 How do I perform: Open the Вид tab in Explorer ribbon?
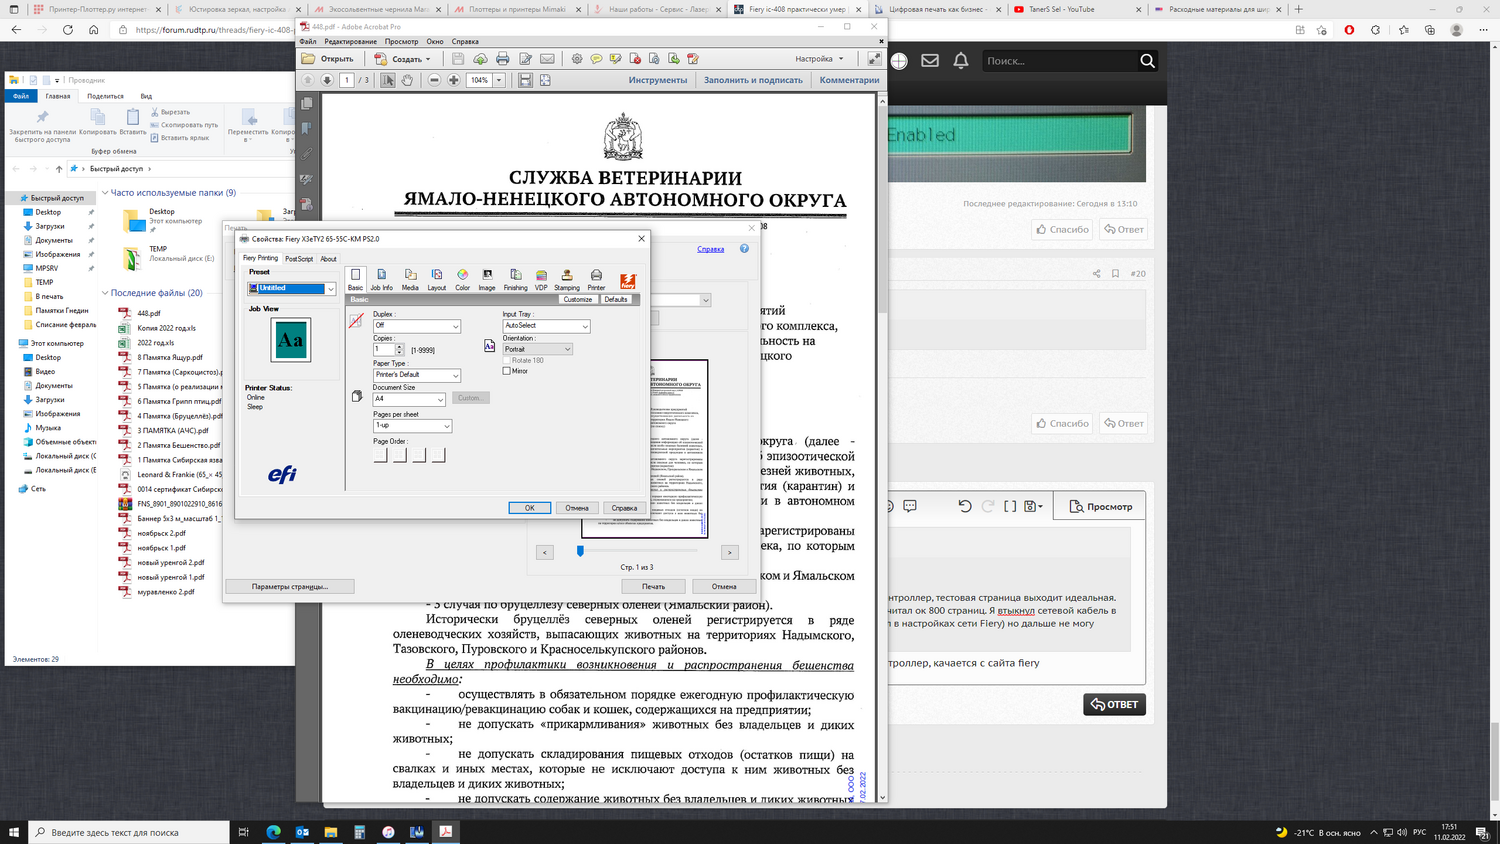point(146,96)
